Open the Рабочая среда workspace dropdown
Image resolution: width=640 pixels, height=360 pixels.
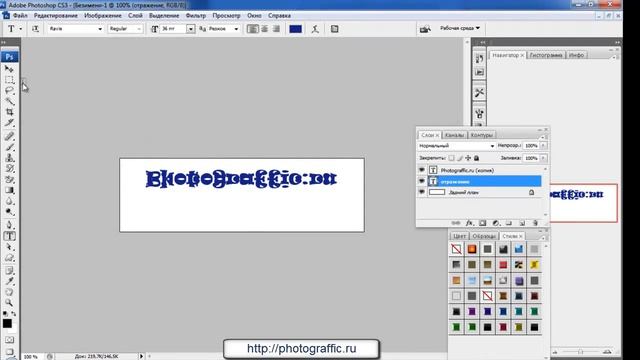pos(460,28)
